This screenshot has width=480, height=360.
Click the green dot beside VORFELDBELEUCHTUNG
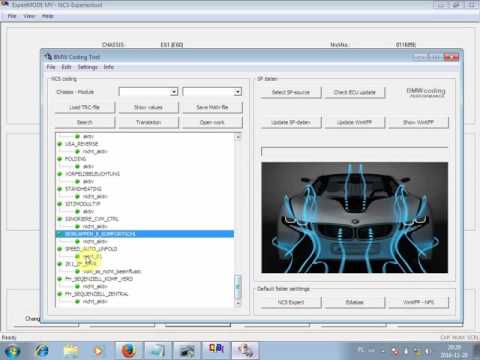[x=60, y=174]
